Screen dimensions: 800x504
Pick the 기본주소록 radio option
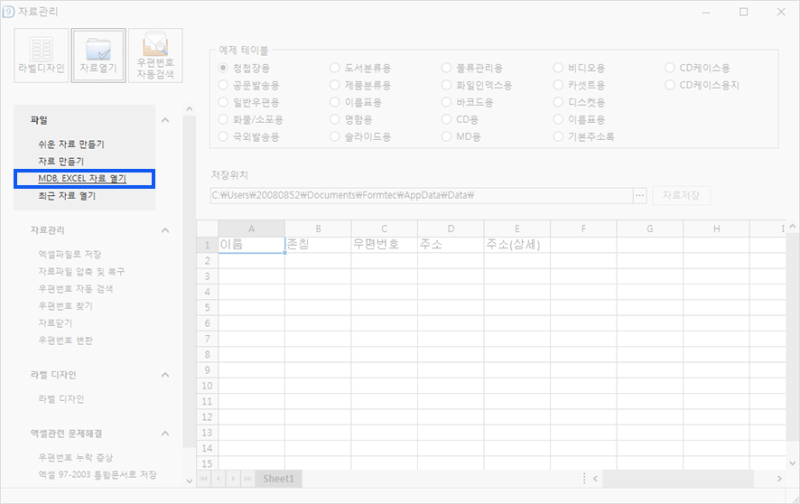558,137
